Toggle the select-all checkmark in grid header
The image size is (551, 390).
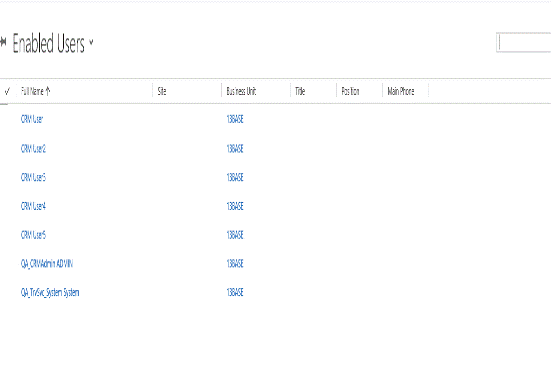[7, 92]
